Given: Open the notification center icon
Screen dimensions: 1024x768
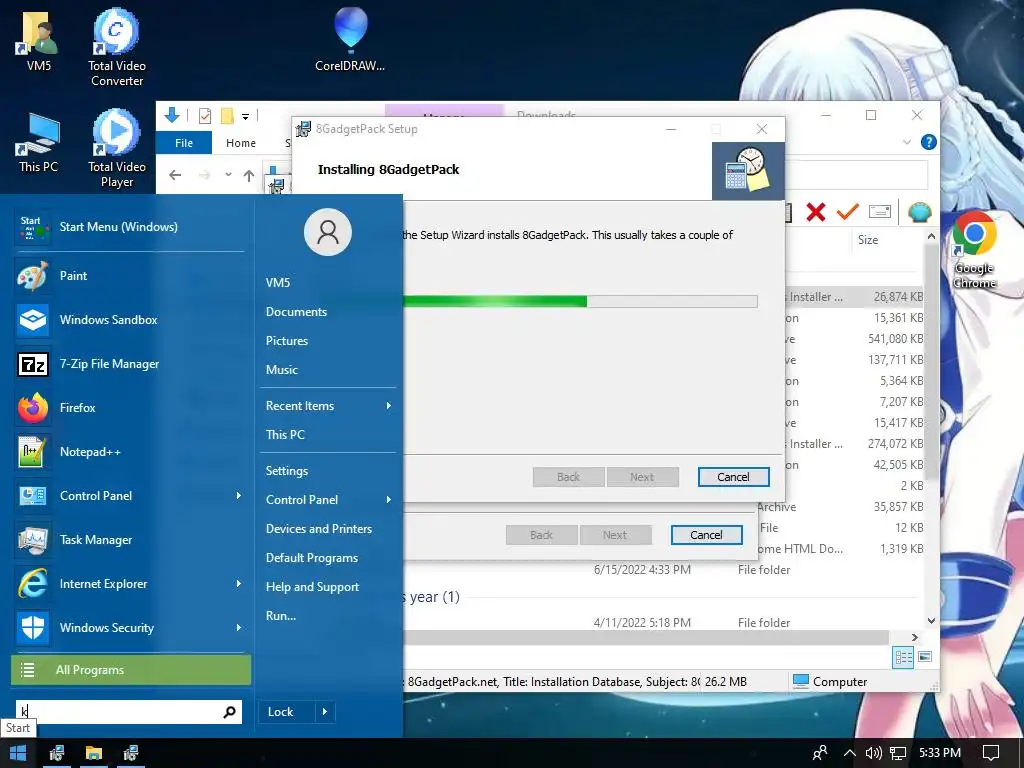Looking at the screenshot, I should pos(991,754).
